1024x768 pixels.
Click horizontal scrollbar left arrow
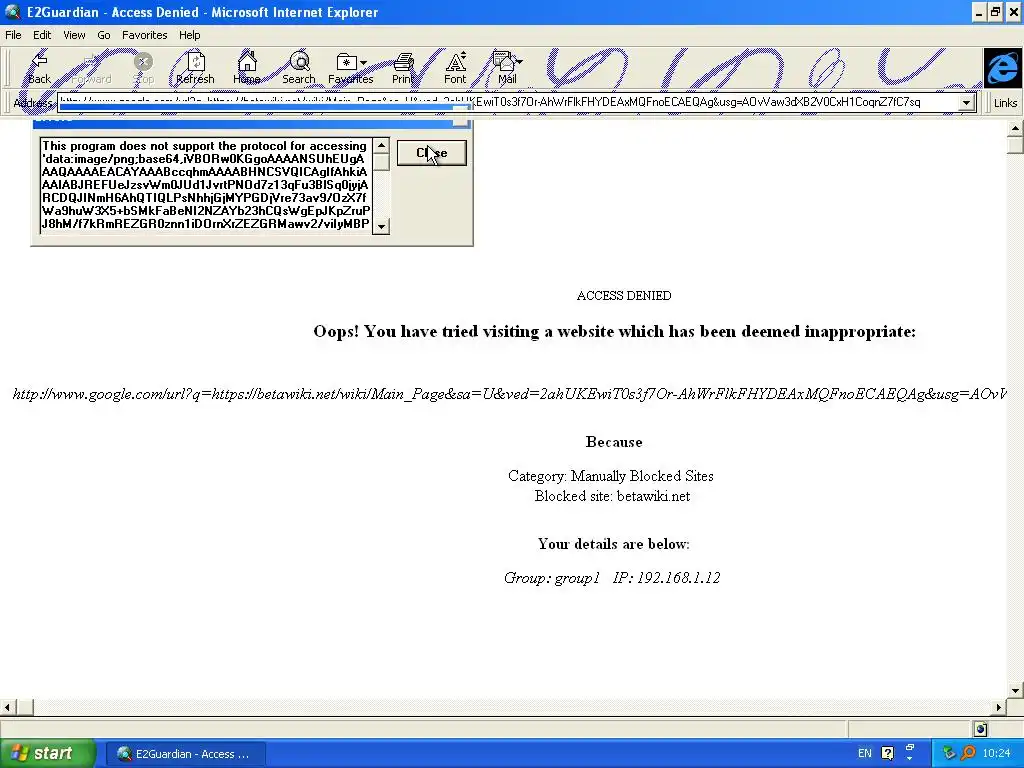[7, 707]
